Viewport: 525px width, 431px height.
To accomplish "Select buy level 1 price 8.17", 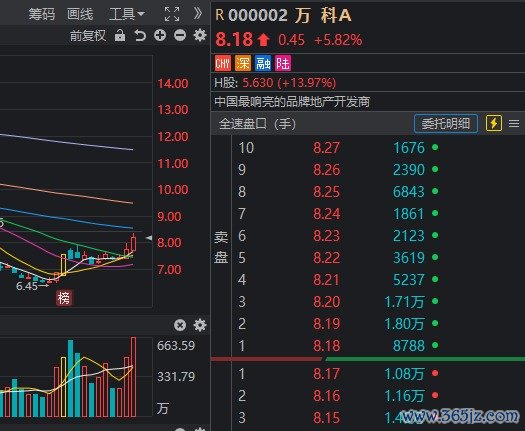I will (x=326, y=374).
